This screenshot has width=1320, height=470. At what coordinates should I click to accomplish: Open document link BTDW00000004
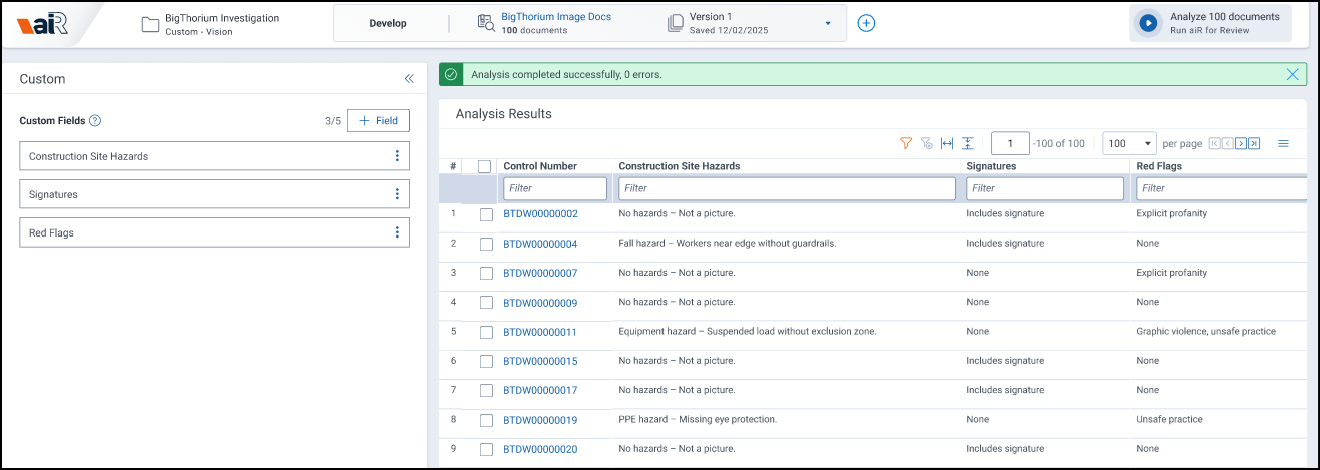pos(540,244)
